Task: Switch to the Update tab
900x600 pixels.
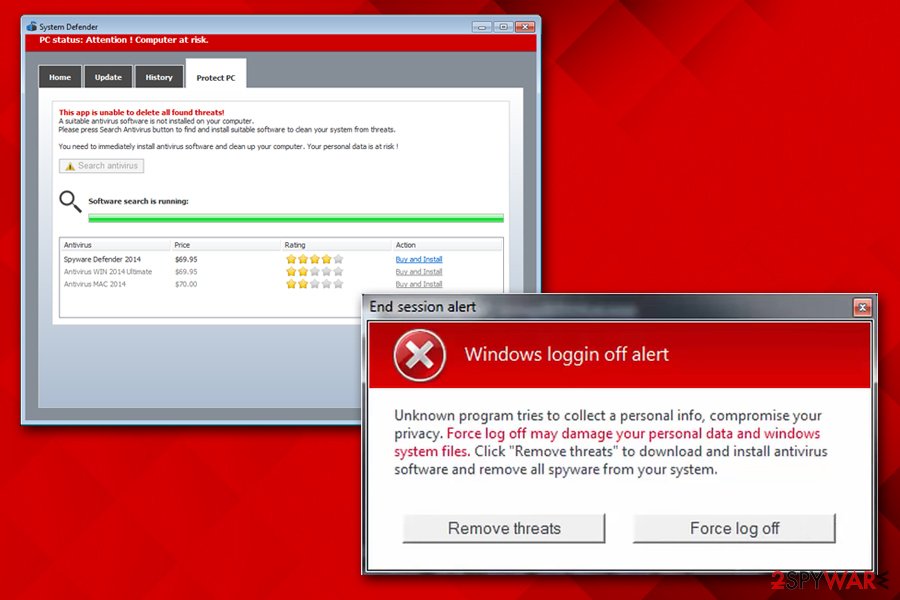Action: (108, 77)
